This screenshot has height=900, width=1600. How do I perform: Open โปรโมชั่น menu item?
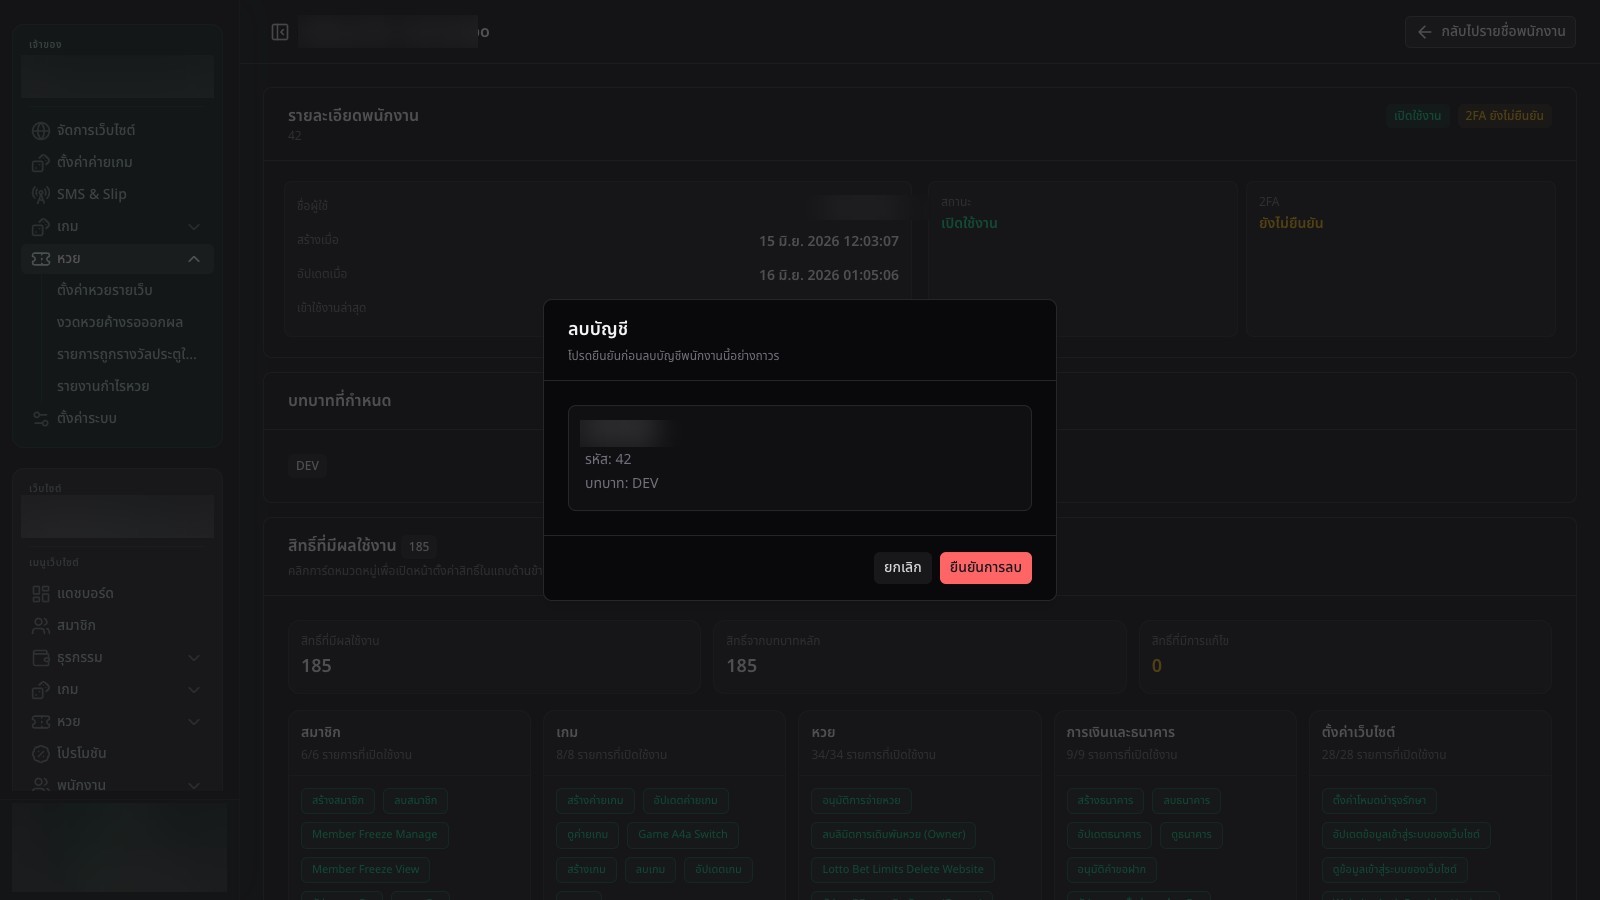117,754
